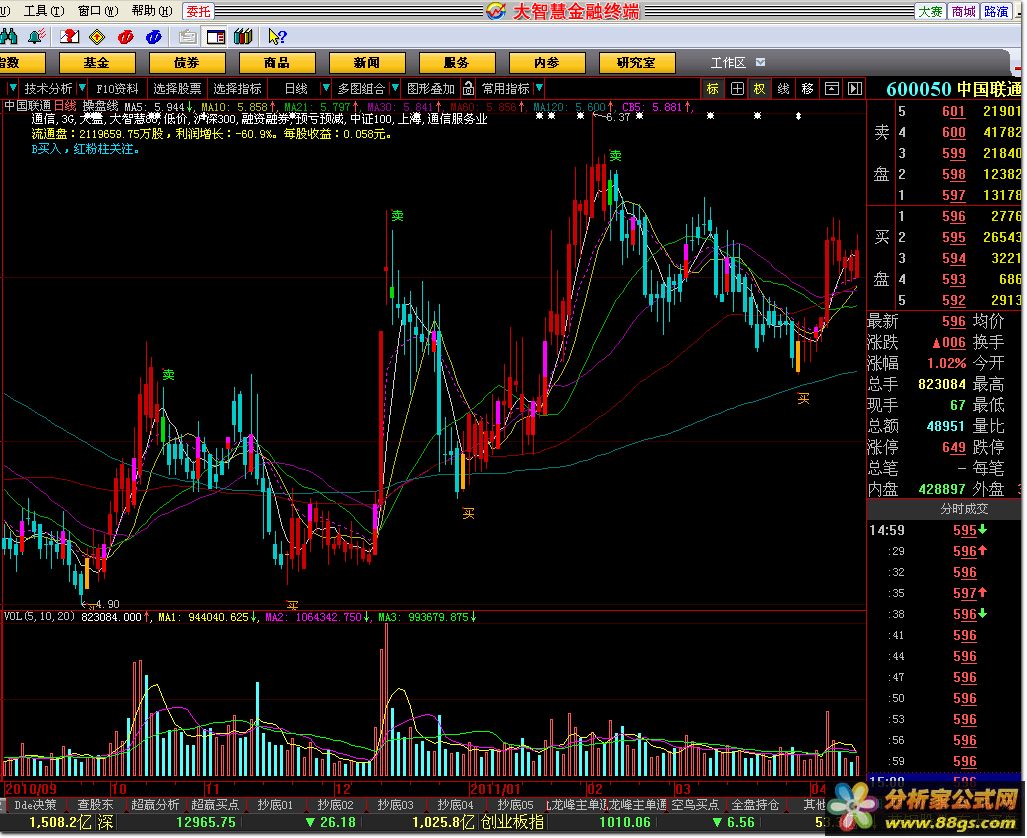Toggle the 线 line-drawing button

click(783, 88)
